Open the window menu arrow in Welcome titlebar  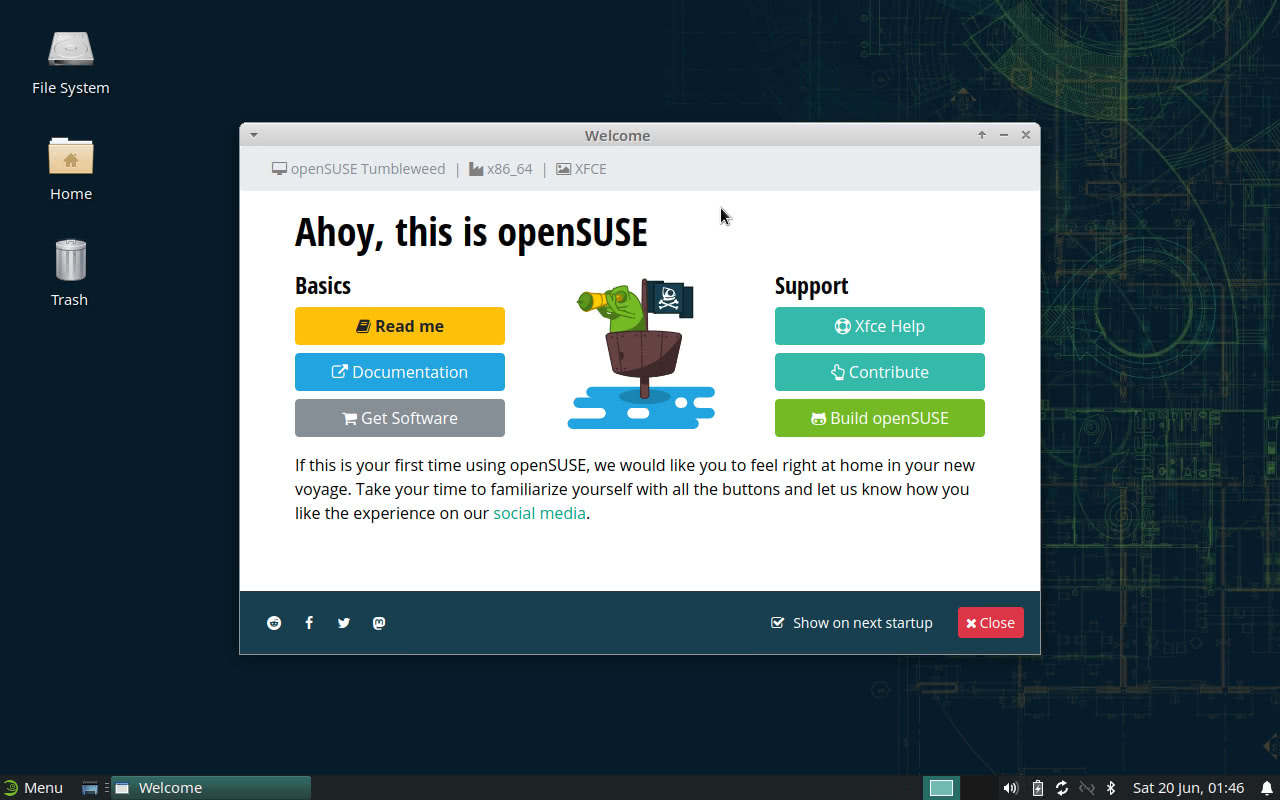(254, 135)
